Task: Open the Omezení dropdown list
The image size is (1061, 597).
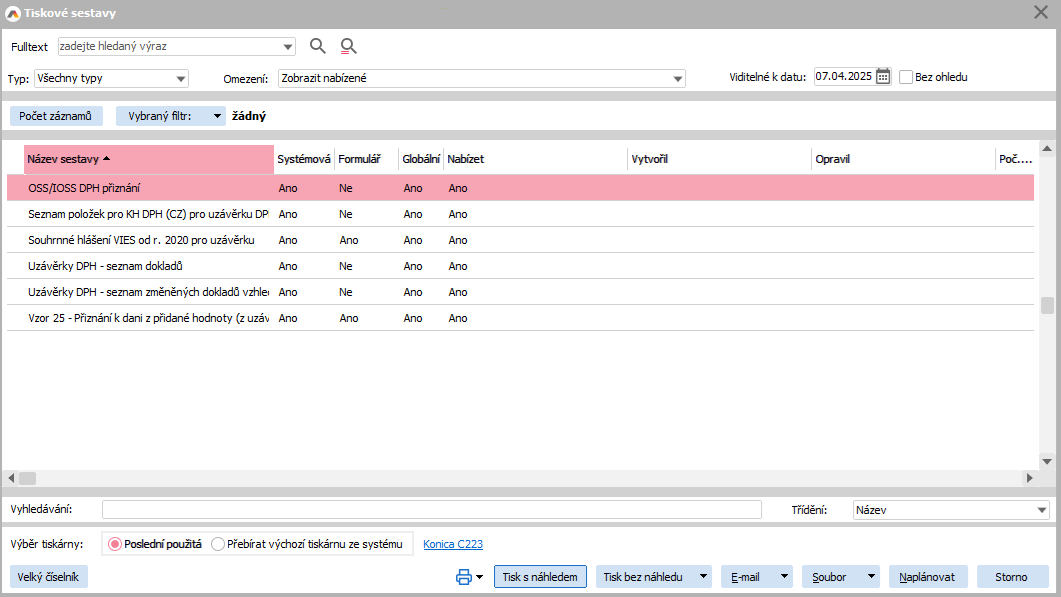Action: click(677, 78)
